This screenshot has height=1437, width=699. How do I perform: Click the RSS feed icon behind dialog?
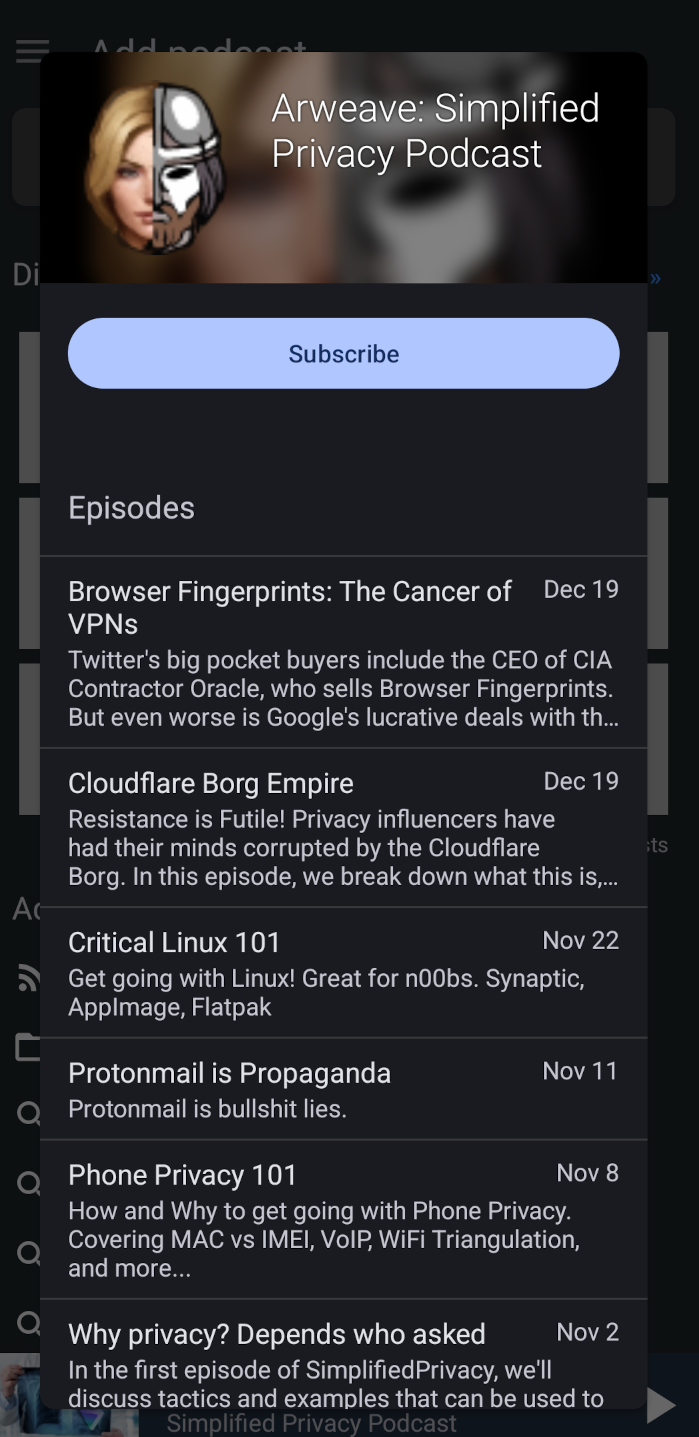point(28,978)
